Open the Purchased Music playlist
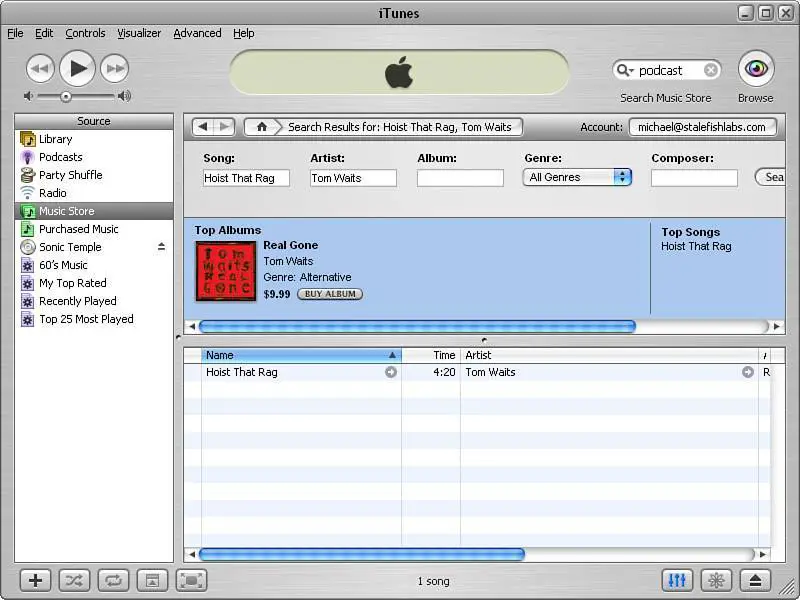Screen dimensions: 800x600 (94, 229)
